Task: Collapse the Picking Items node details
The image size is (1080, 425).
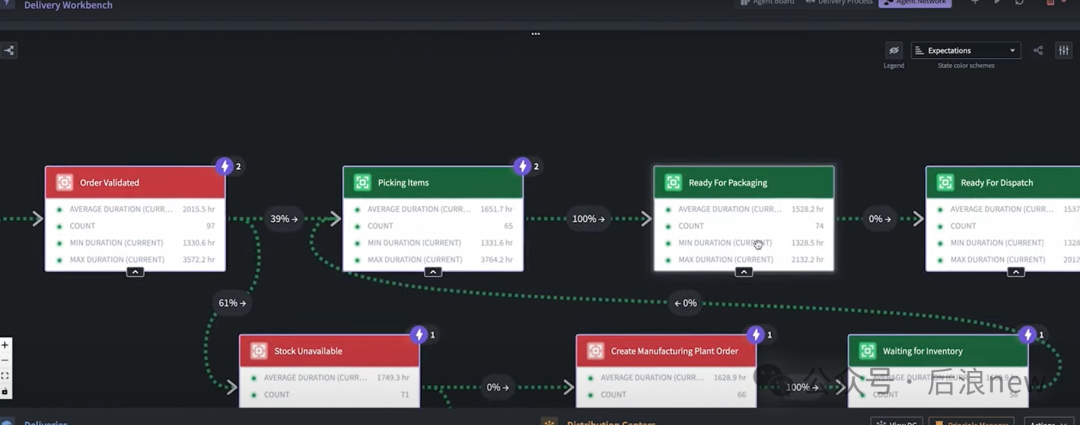Action: click(x=432, y=272)
